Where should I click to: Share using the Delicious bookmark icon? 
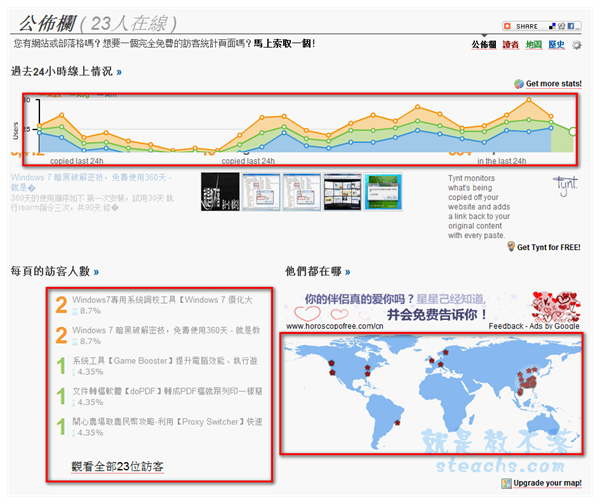coord(553,26)
